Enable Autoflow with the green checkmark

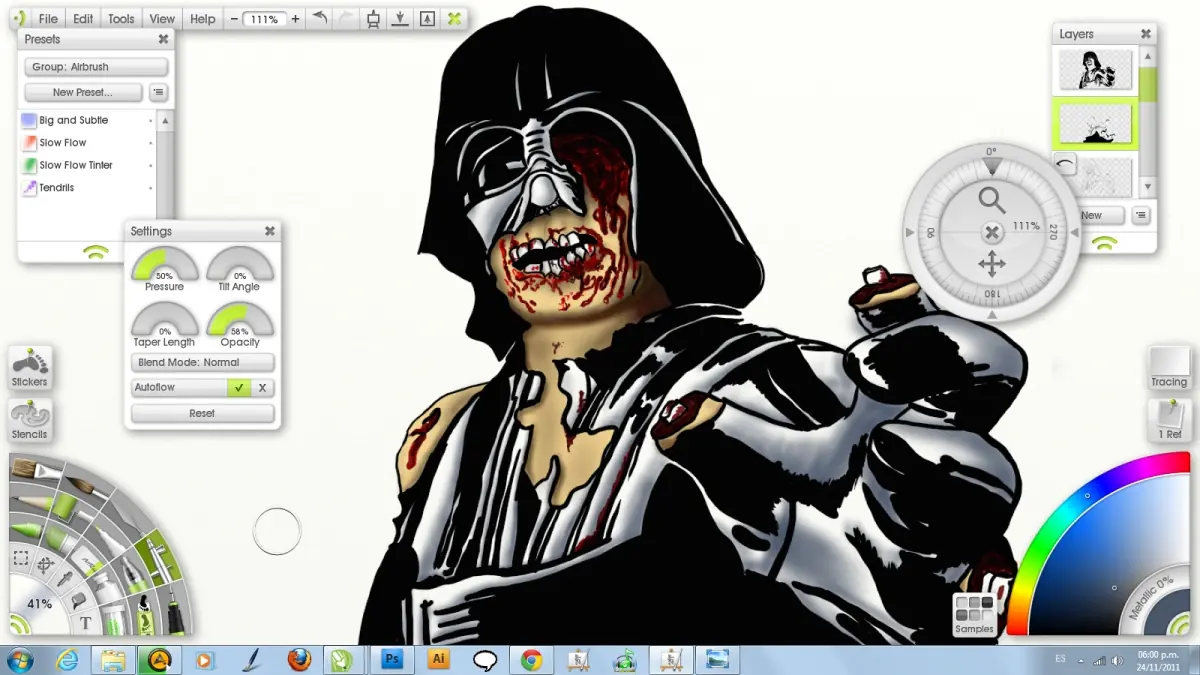[238, 388]
